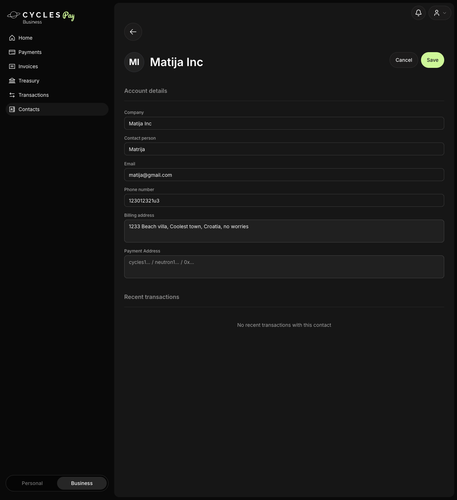Image resolution: width=457 pixels, height=500 pixels.
Task: Open the user account menu
Action: click(440, 13)
